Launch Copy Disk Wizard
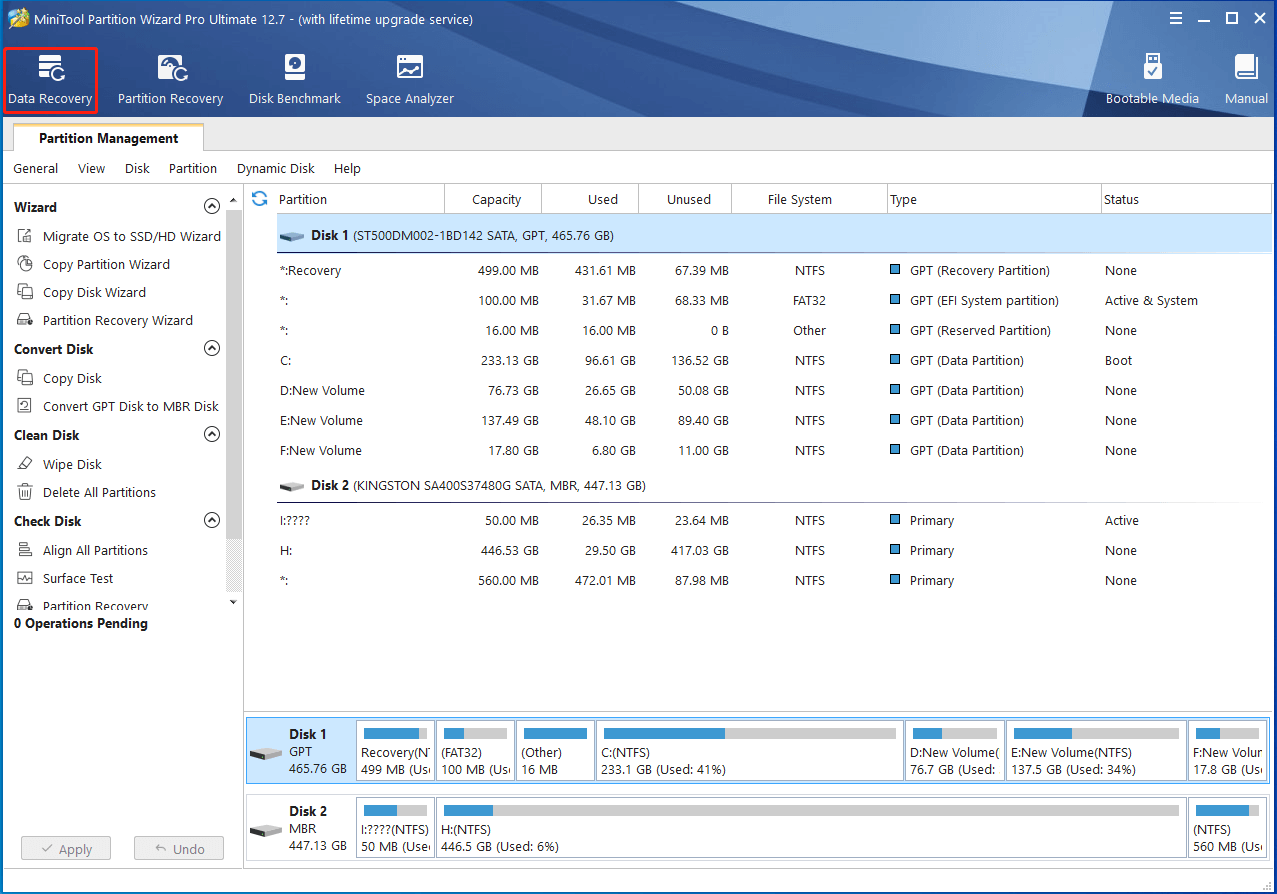1277x894 pixels. click(x=81, y=292)
